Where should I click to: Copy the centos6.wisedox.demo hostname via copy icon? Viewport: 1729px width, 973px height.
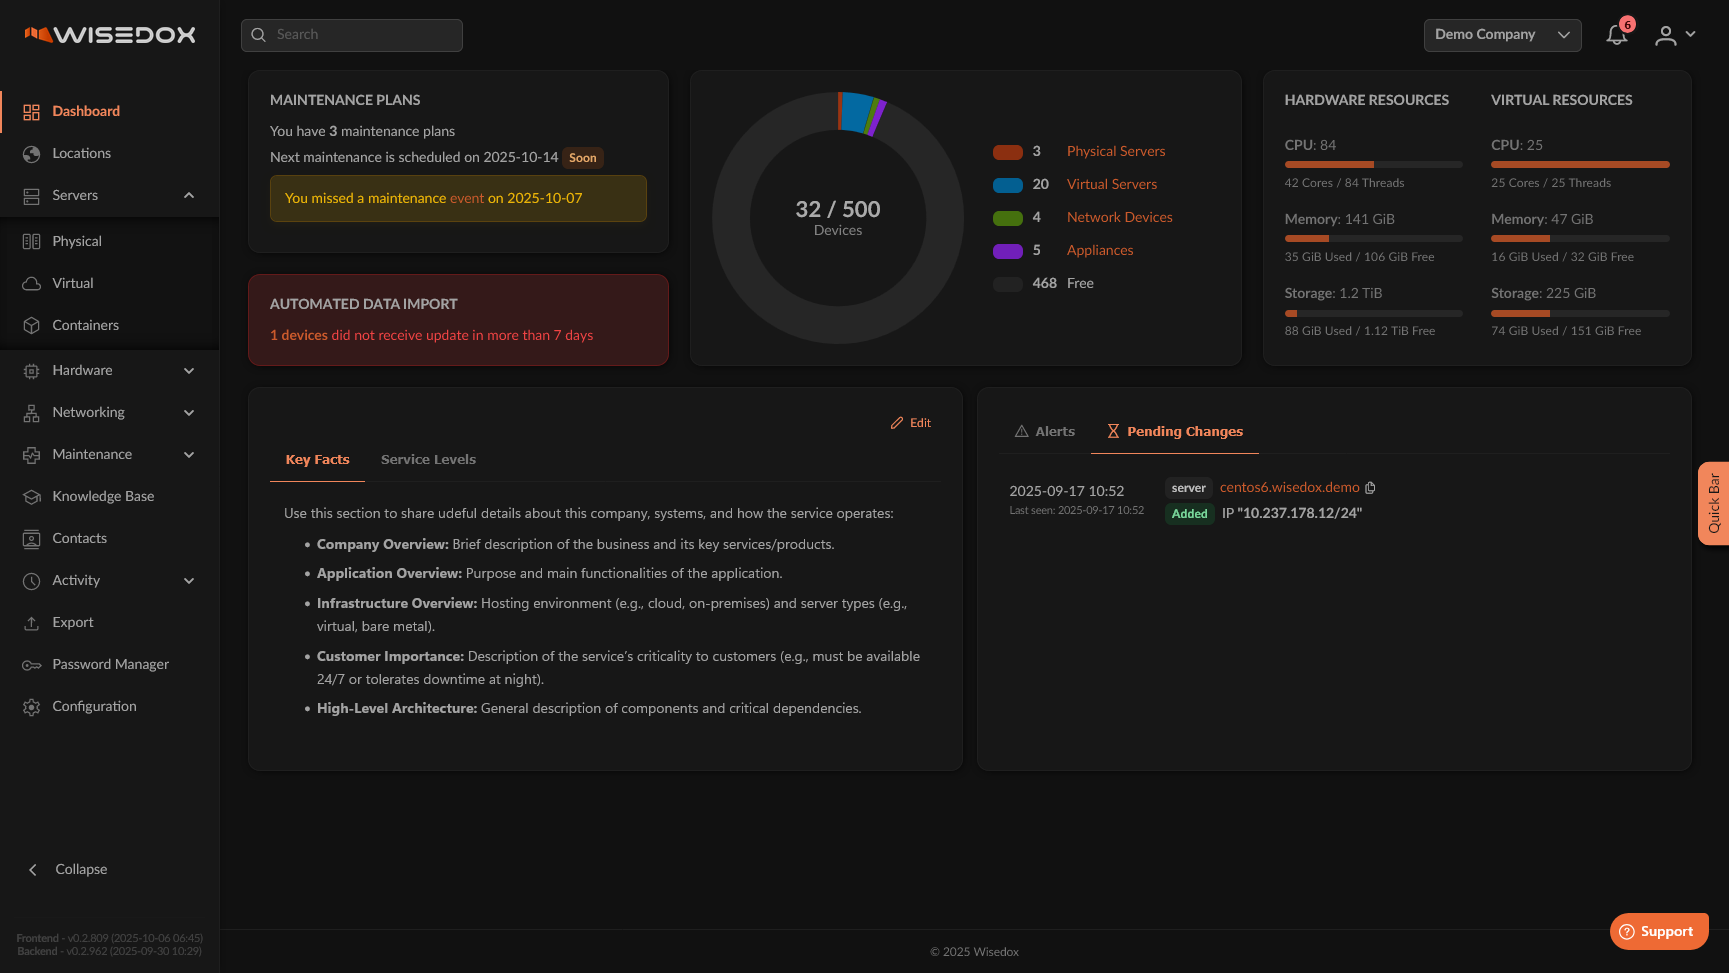[1370, 488]
